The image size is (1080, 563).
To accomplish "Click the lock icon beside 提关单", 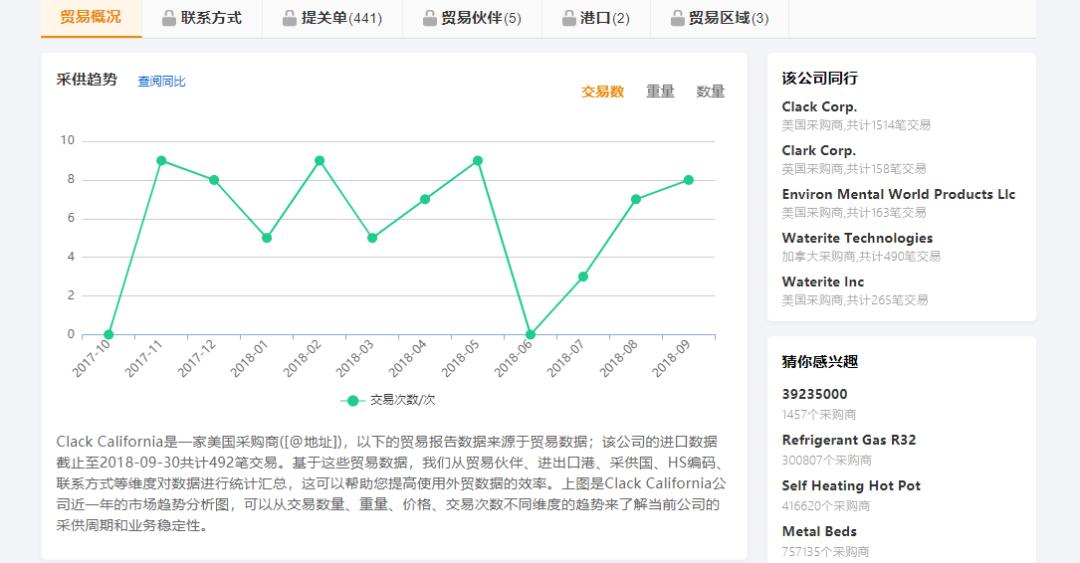I will [289, 19].
